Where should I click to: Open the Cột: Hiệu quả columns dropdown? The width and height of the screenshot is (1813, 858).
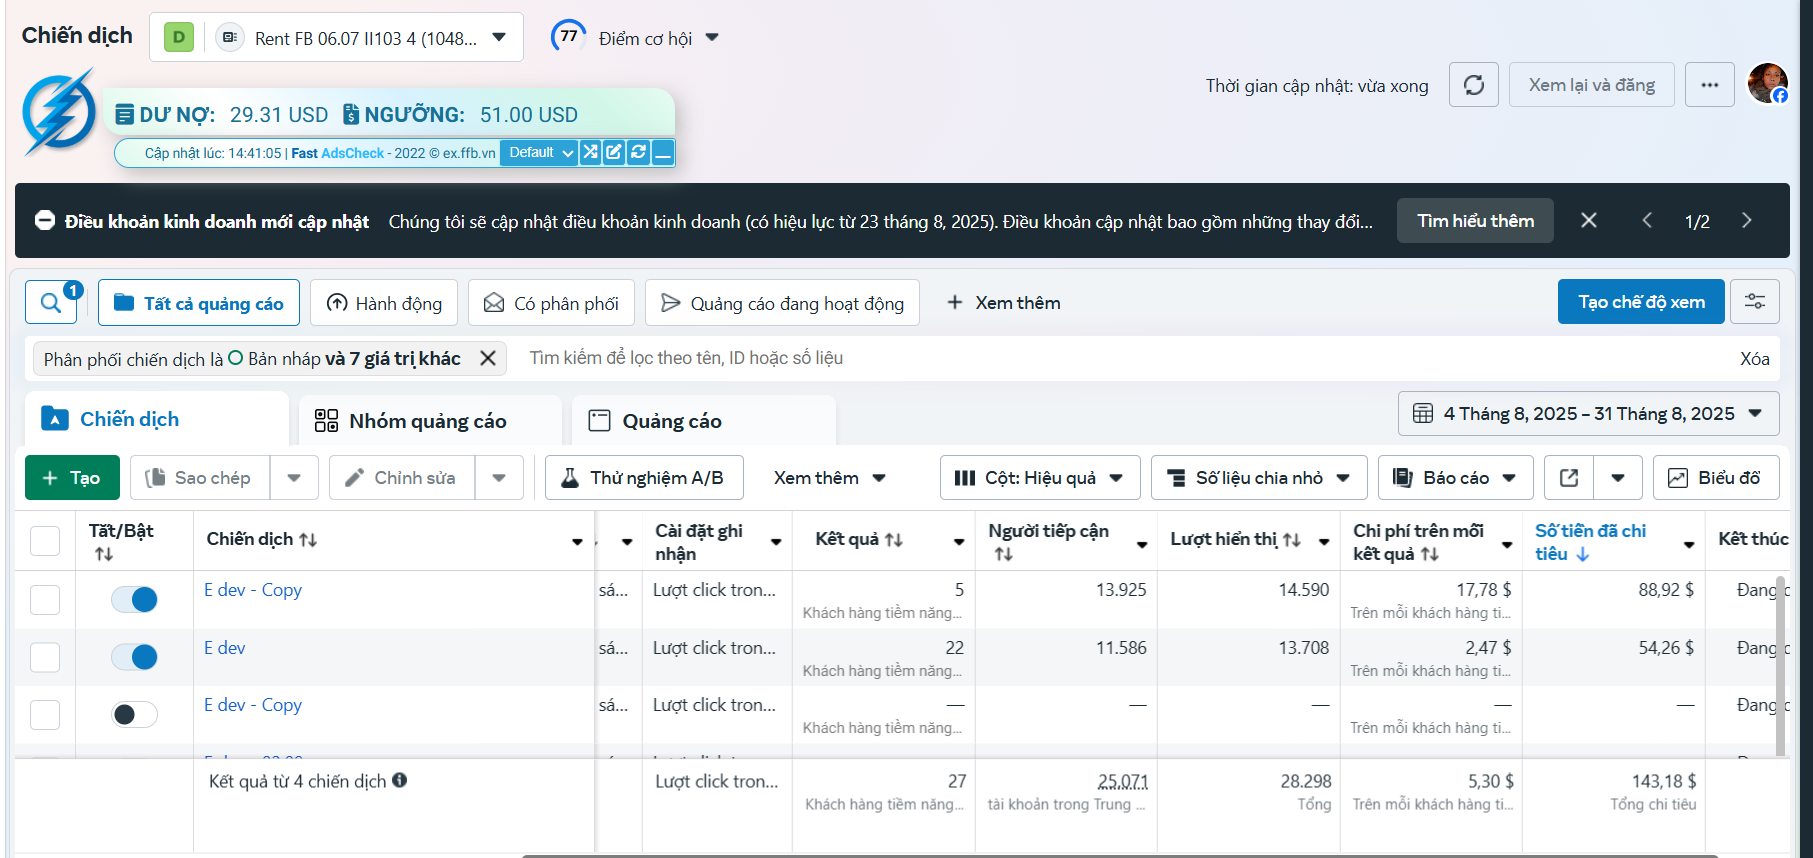(1039, 478)
